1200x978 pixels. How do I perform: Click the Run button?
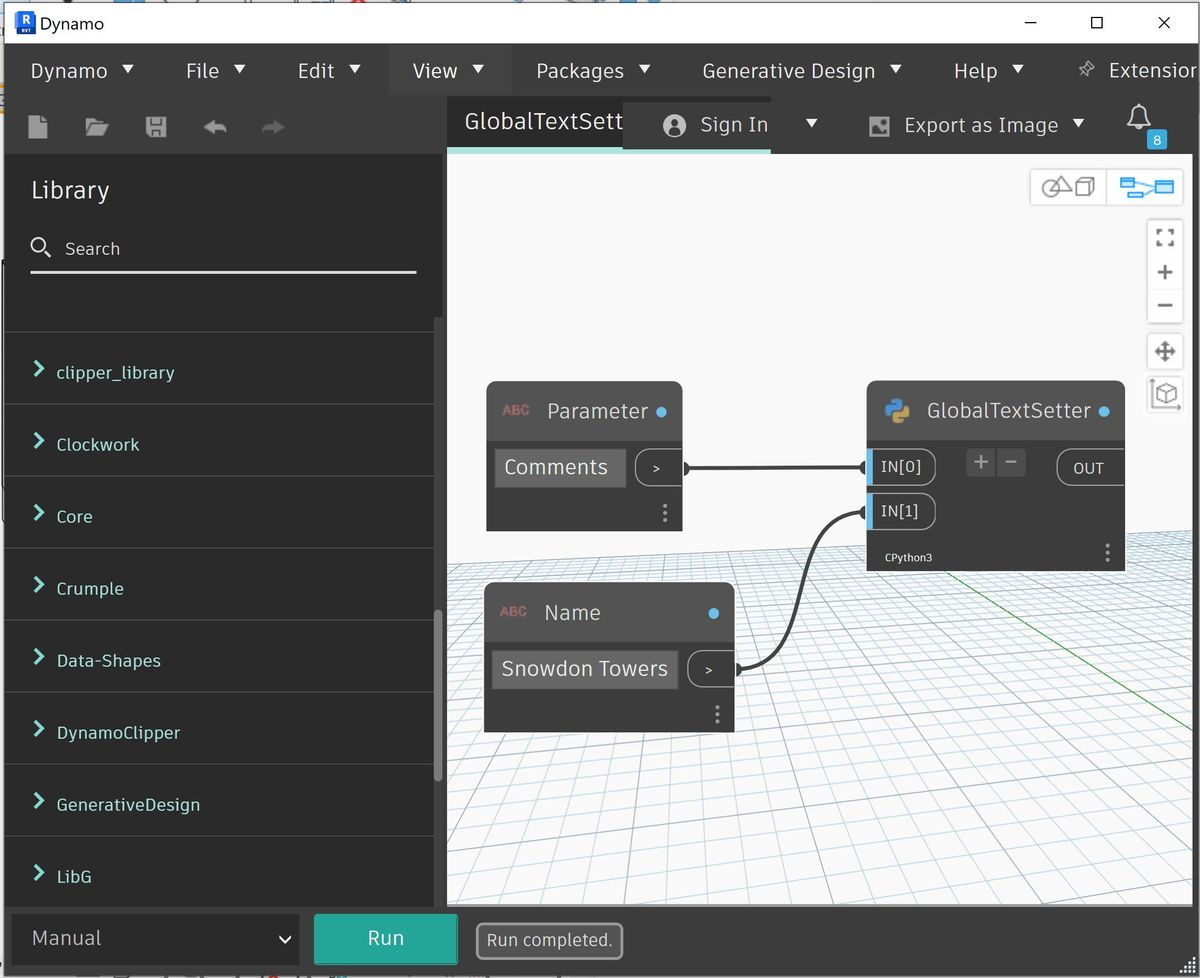pos(385,939)
